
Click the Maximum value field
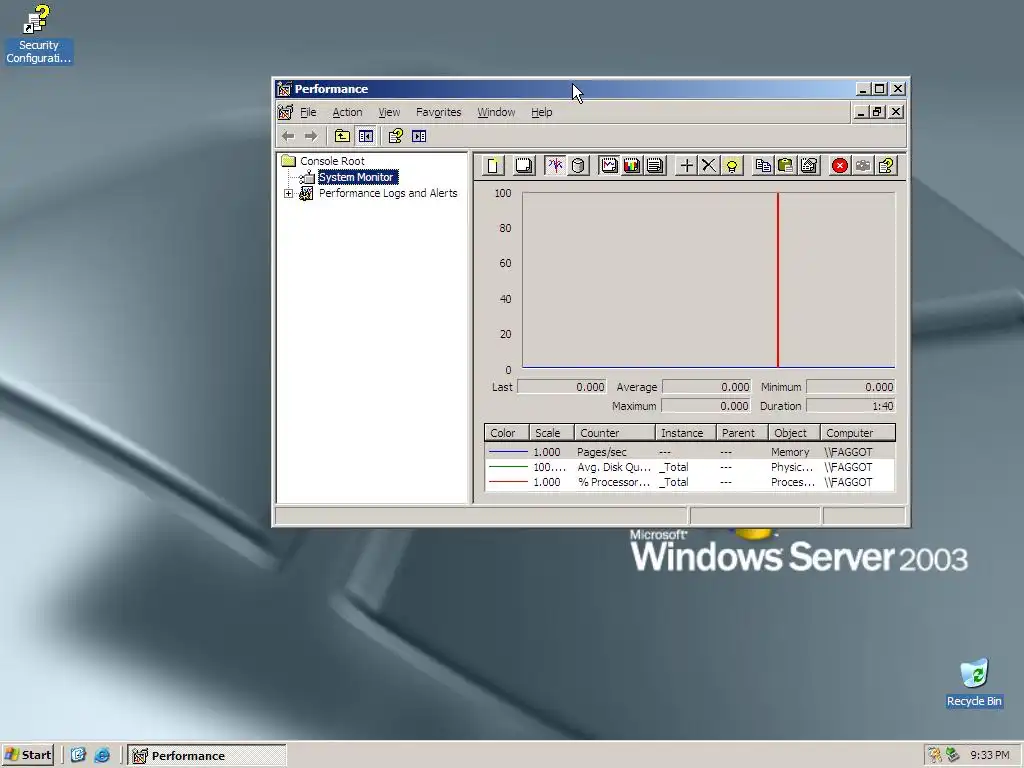(707, 406)
